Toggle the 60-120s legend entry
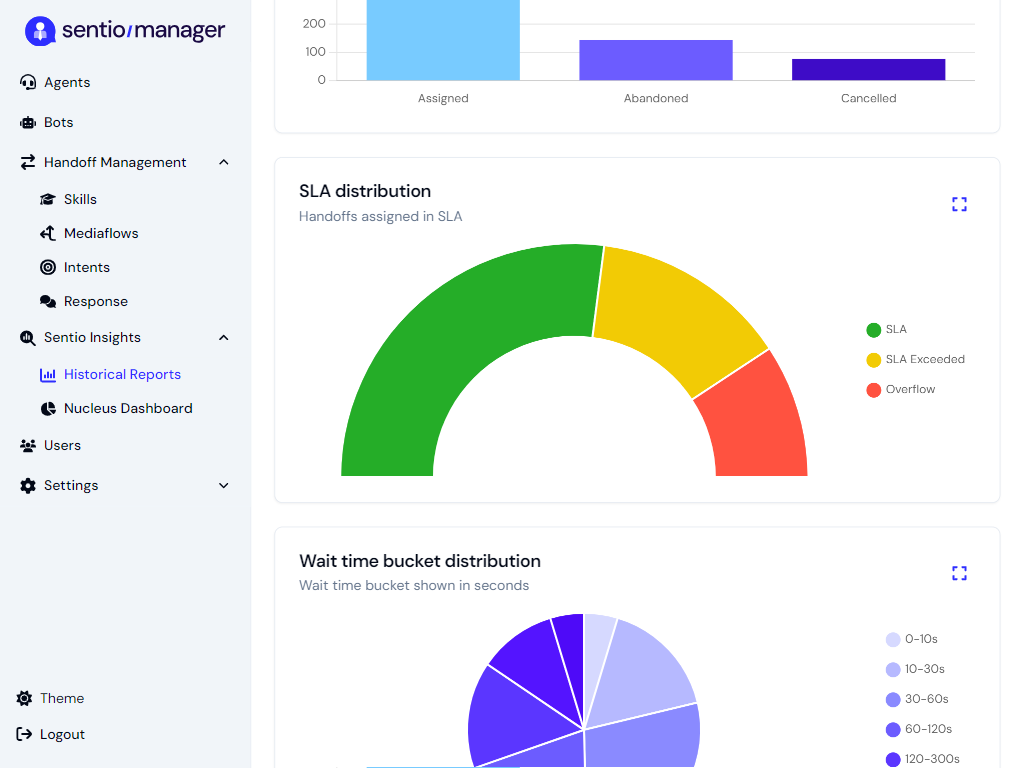Viewport: 1024px width, 768px height. click(919, 729)
